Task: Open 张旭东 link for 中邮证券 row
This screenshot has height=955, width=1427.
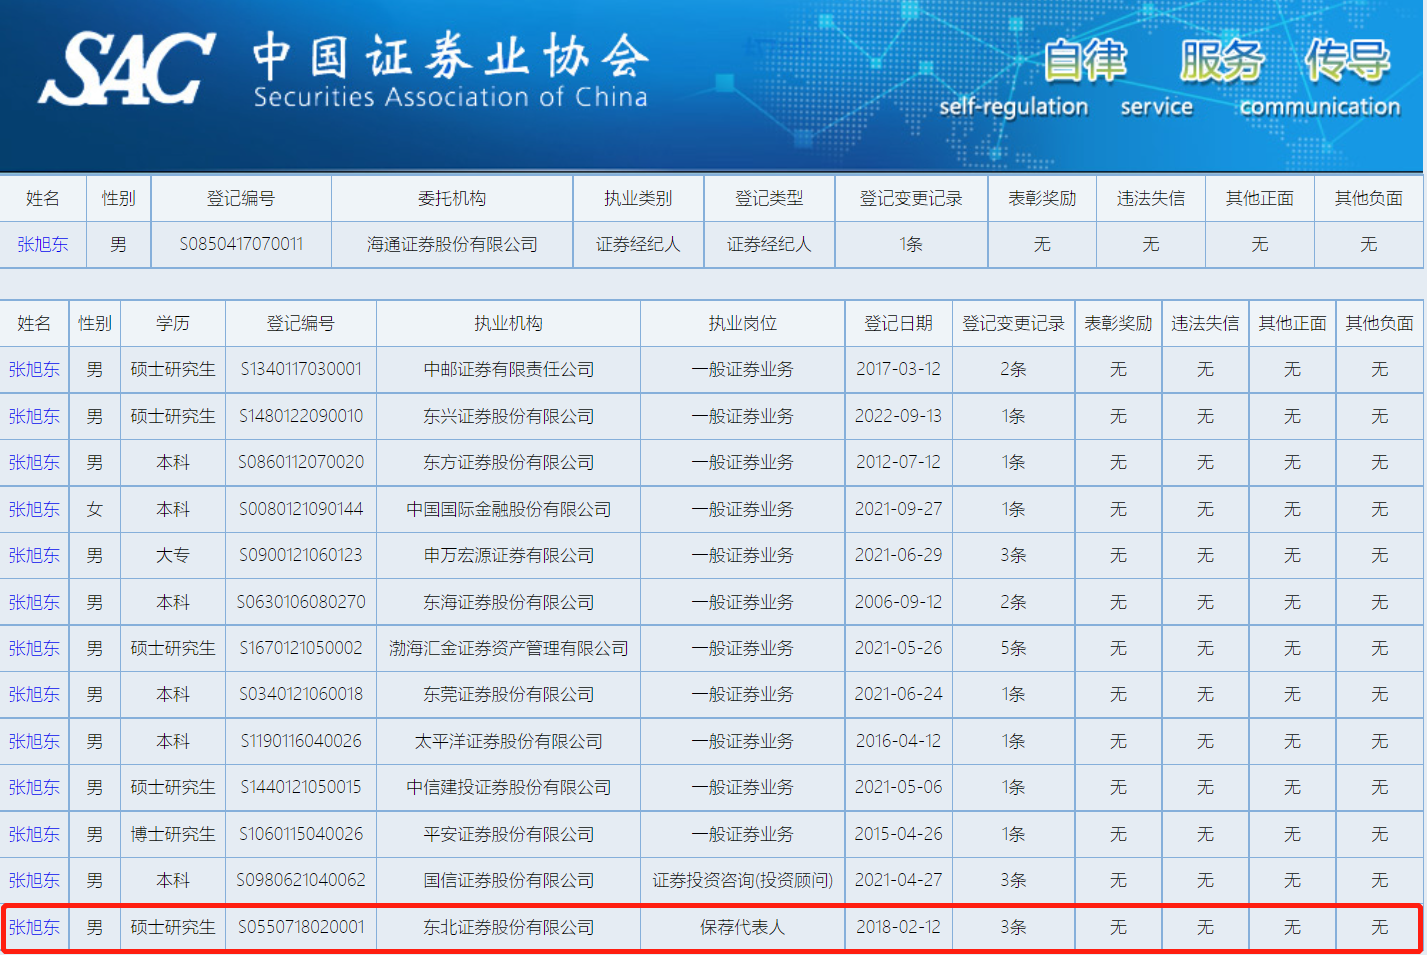Action: 34,369
